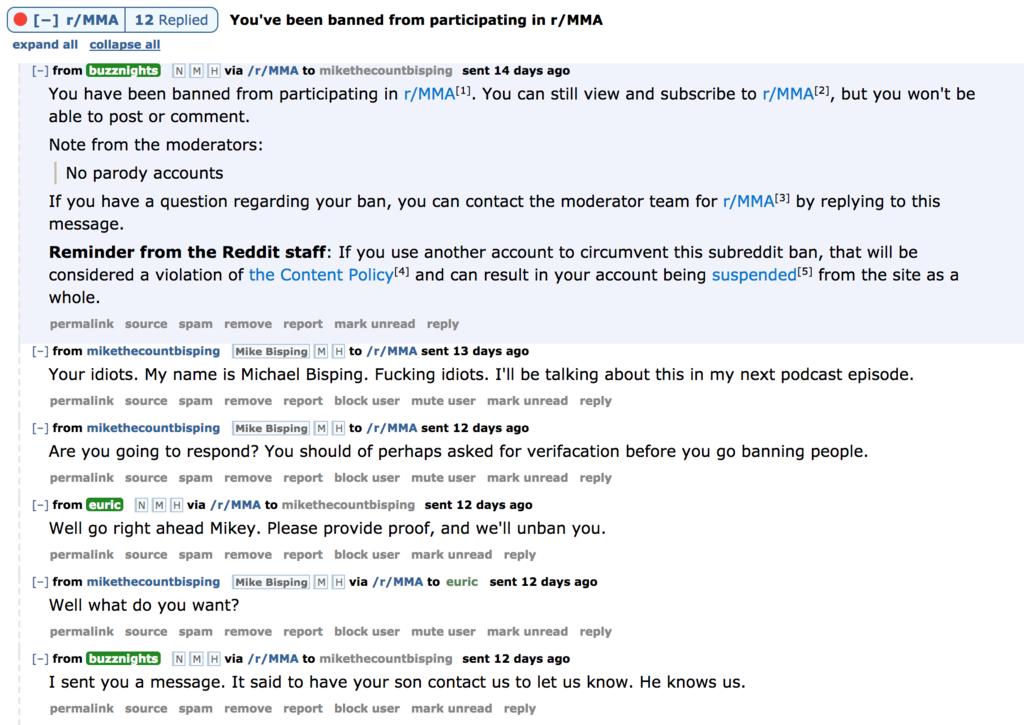Click the '12 Replied' label in the thread header
1024x725 pixels.
coord(171,20)
